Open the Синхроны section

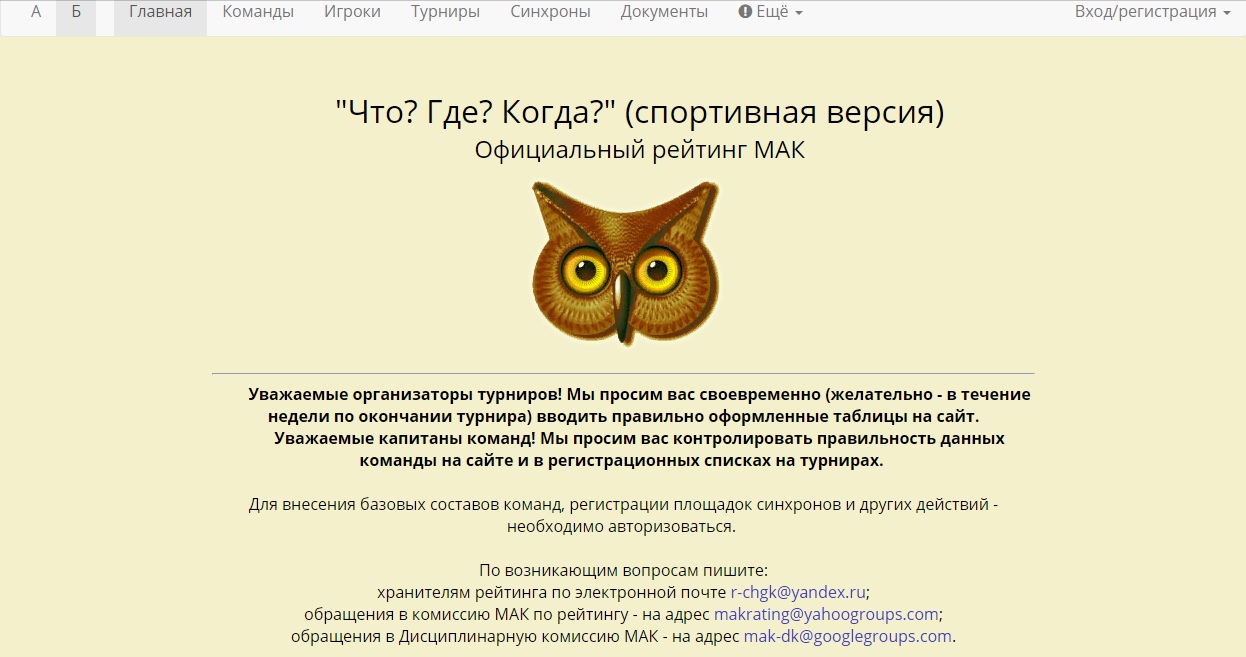click(x=550, y=13)
